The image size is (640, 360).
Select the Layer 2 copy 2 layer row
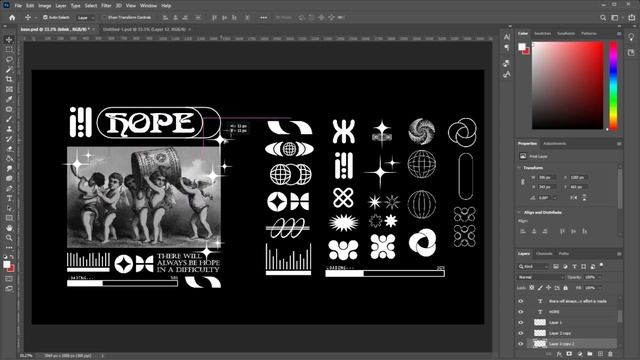pyautogui.click(x=571, y=344)
